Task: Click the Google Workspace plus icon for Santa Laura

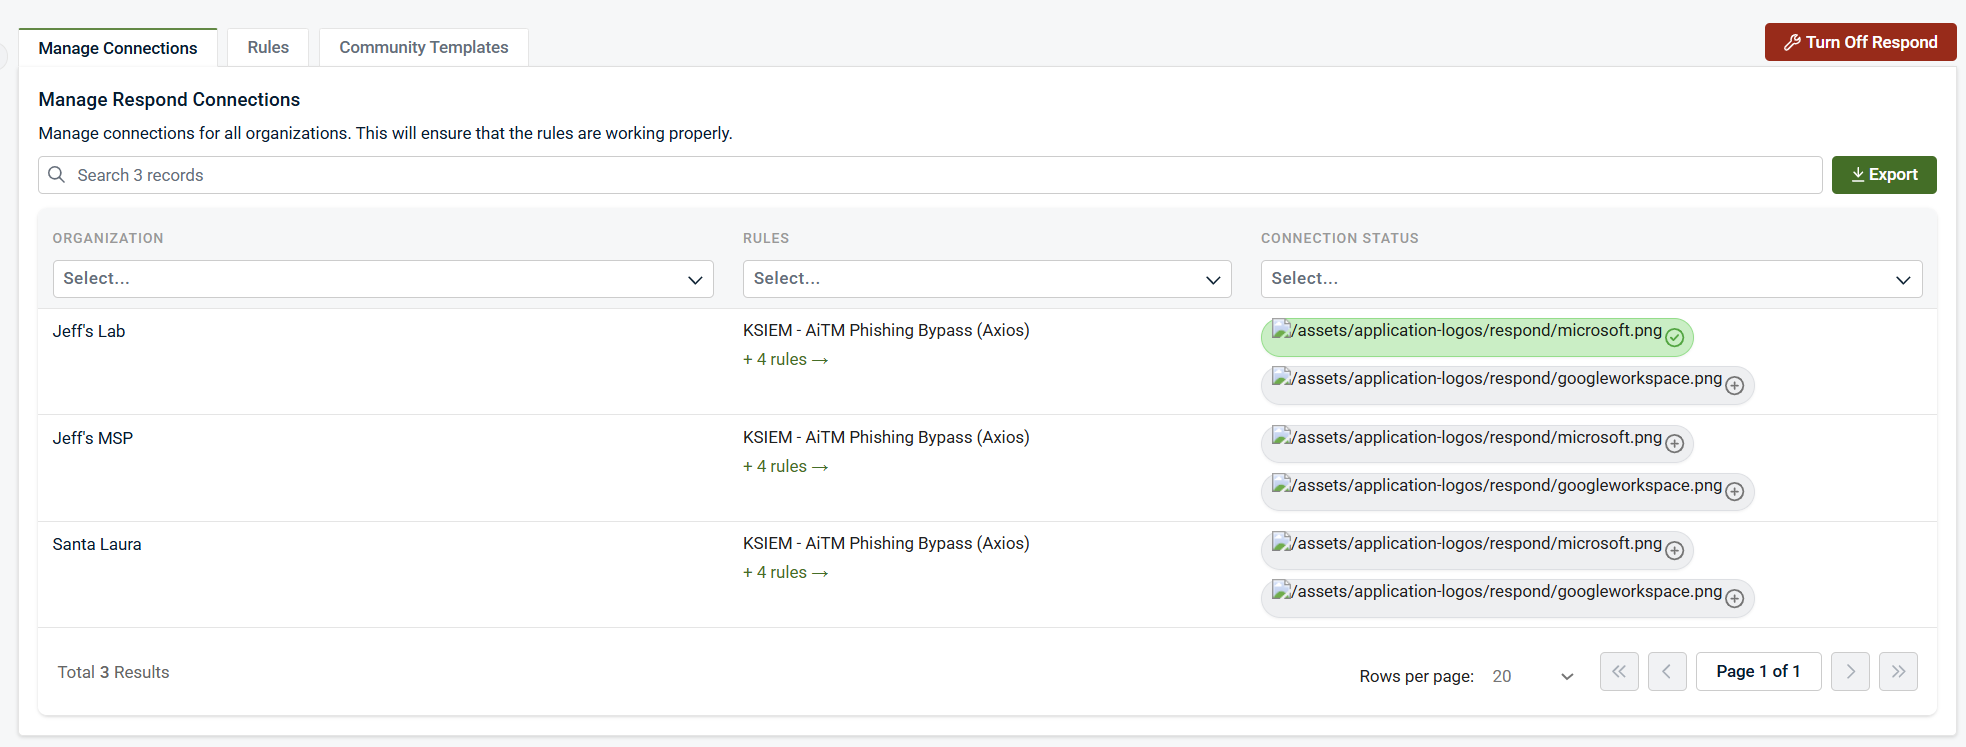Action: 1734,599
